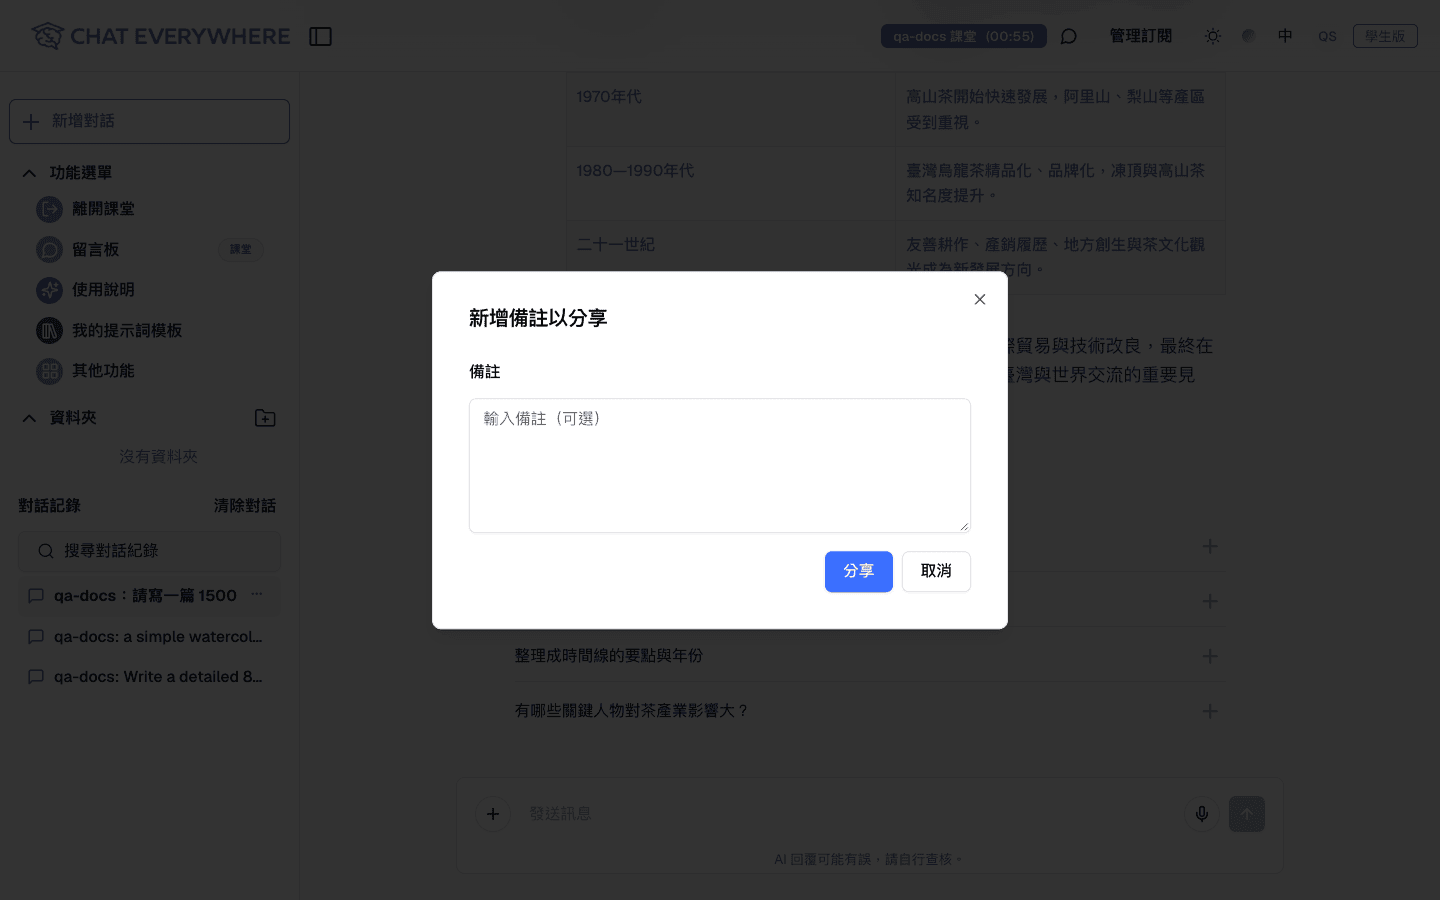The width and height of the screenshot is (1440, 900).
Task: Start a new chat with 新增對話
Action: tap(150, 121)
